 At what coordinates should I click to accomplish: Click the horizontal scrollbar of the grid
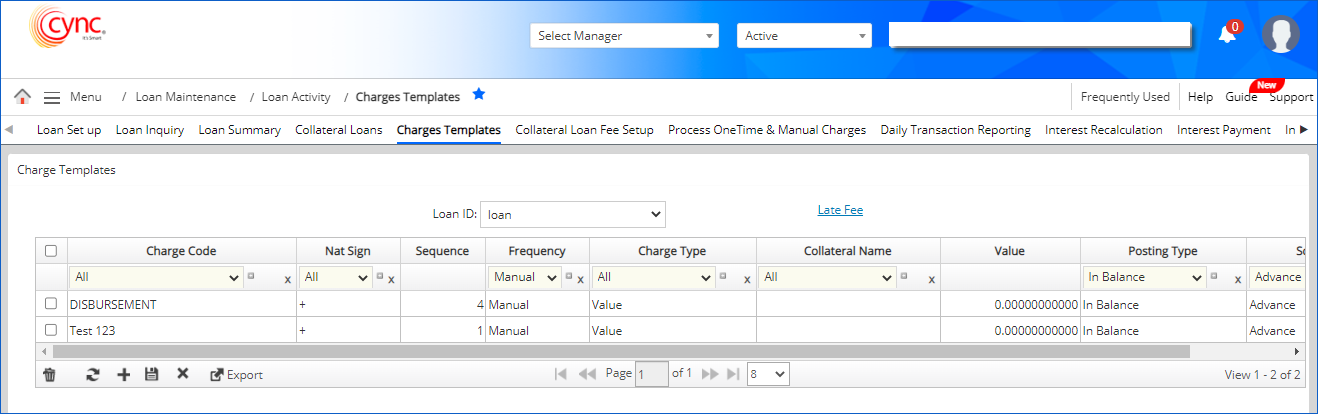click(620, 352)
